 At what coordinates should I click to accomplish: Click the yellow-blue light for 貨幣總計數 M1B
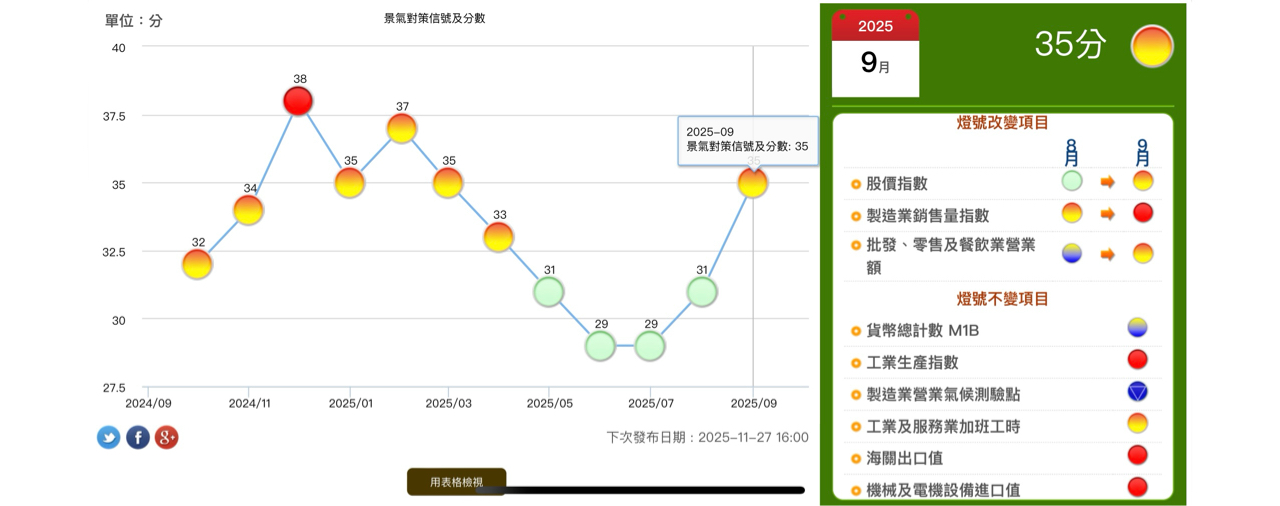click(1137, 327)
